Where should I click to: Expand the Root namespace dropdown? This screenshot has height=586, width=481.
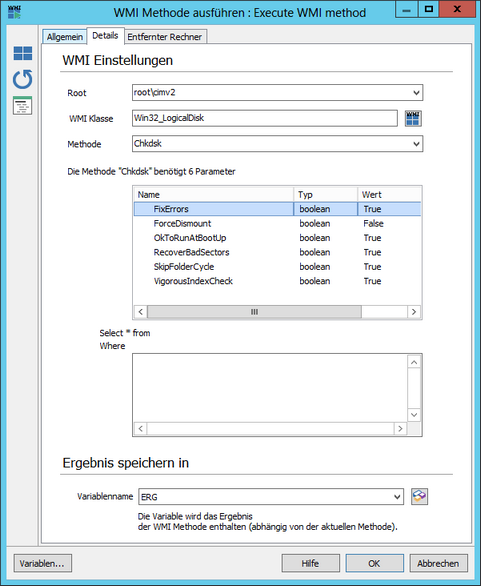pos(416,93)
